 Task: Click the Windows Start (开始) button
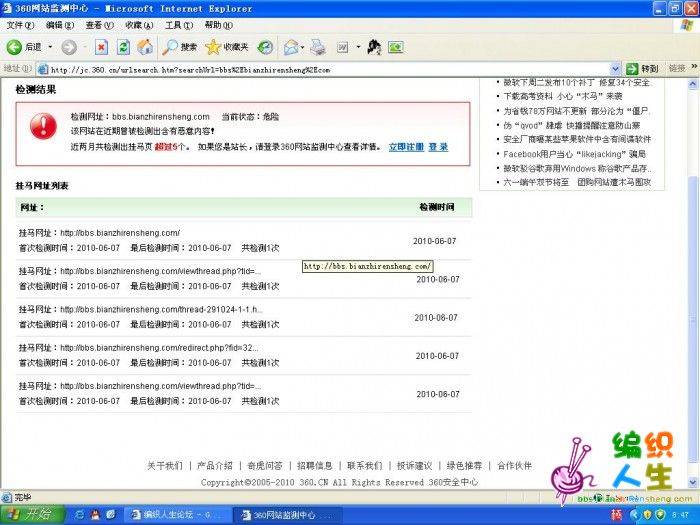[x=31, y=514]
